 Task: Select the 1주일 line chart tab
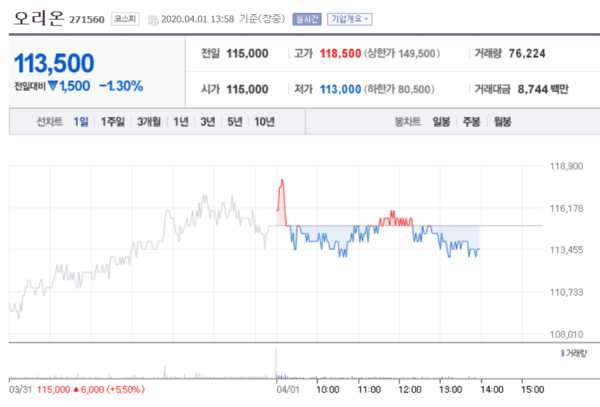coord(112,122)
